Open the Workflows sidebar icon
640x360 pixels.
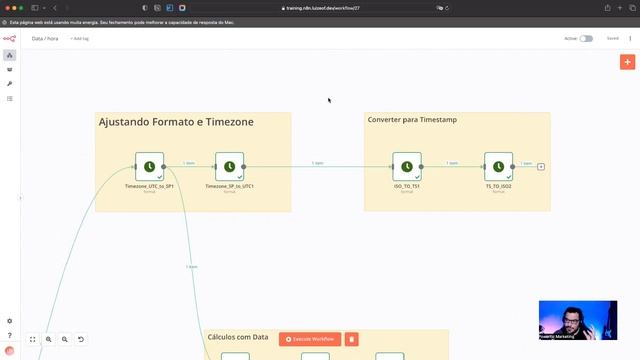click(10, 55)
